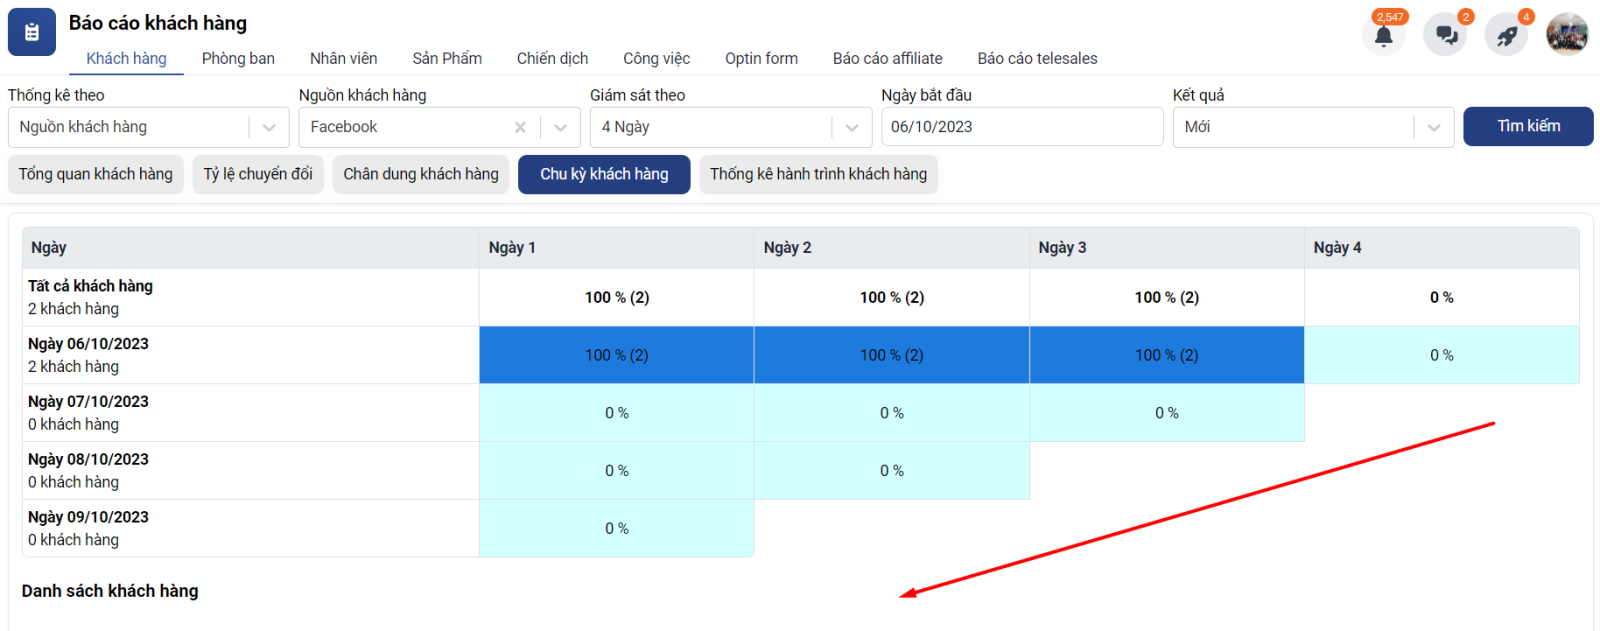The image size is (1600, 631).
Task: Open the chat messages icon
Action: (1446, 36)
